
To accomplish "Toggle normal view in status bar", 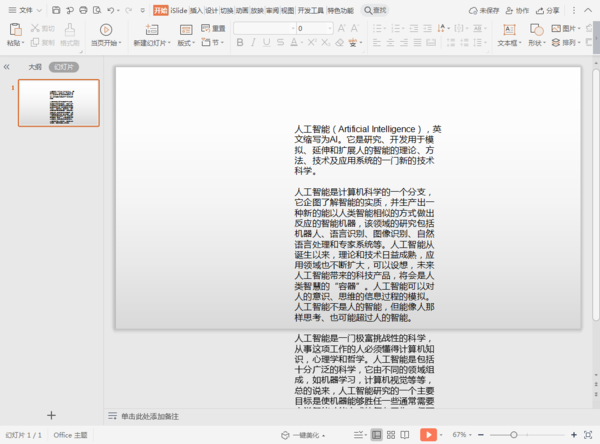I will pyautogui.click(x=377, y=435).
